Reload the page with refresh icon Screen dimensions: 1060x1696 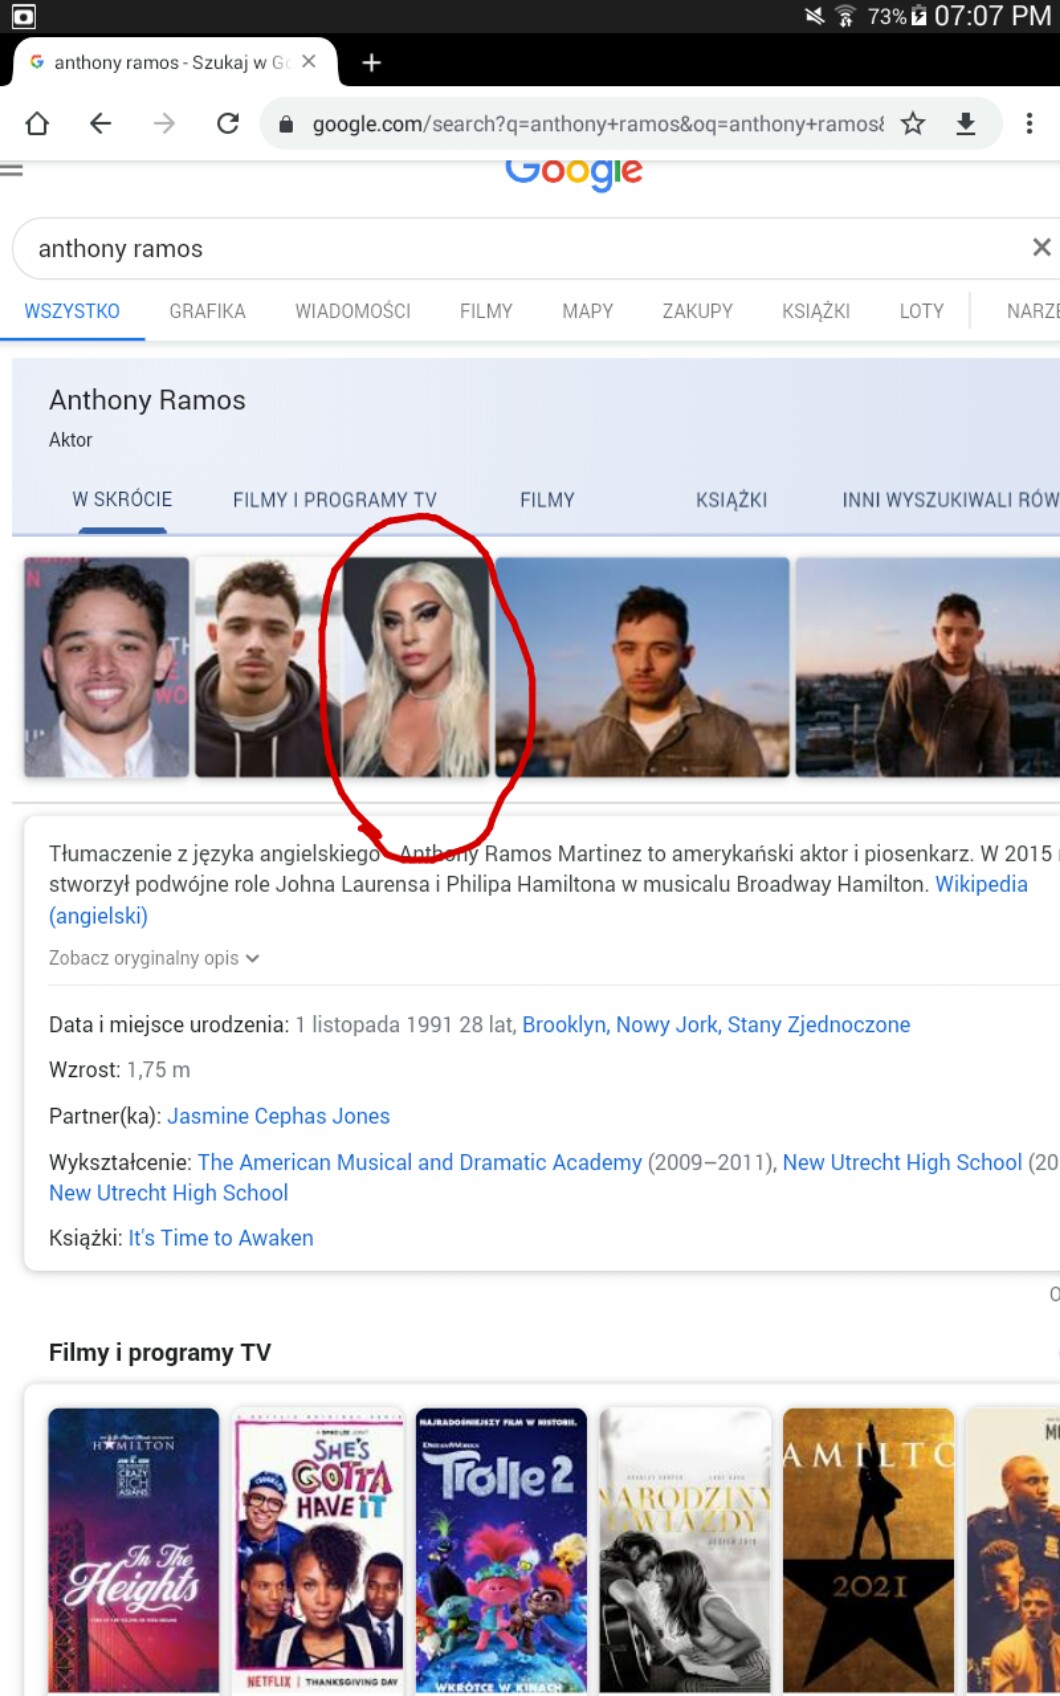[228, 123]
